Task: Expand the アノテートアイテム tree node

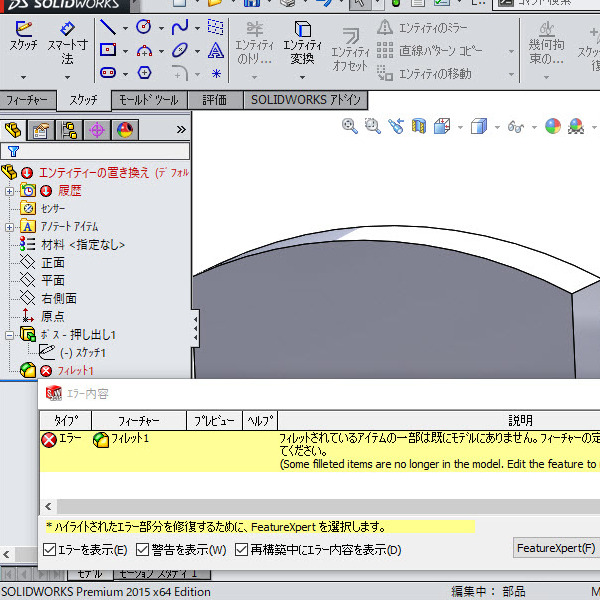Action: 9,227
